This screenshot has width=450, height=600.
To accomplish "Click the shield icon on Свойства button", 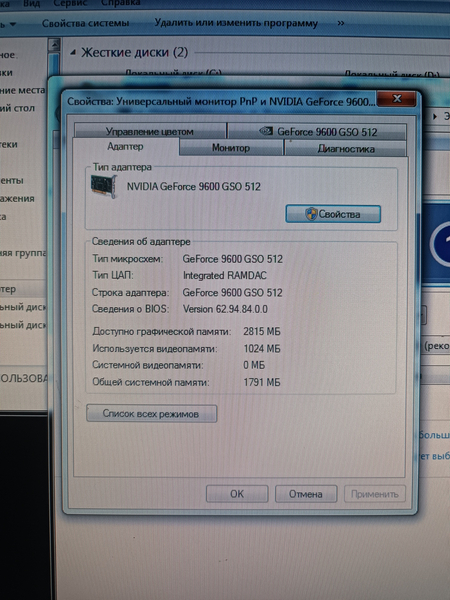I will (311, 214).
